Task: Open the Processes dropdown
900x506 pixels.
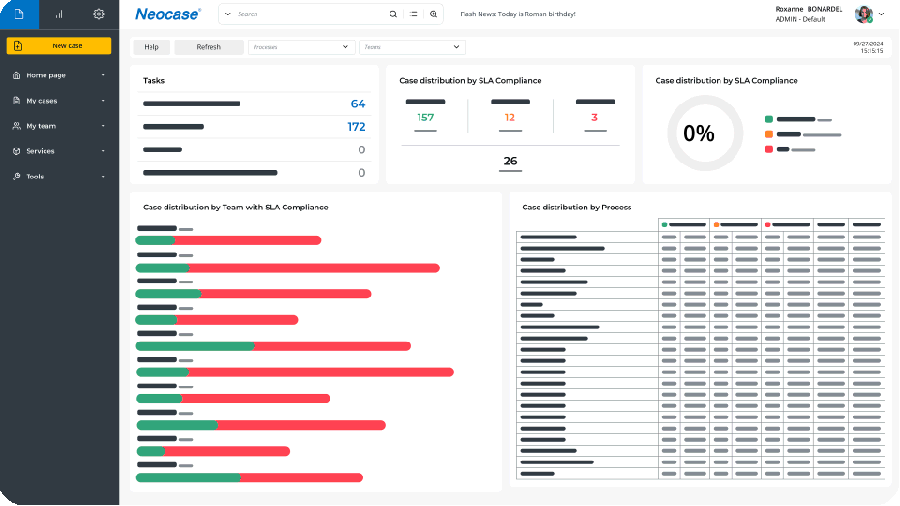Action: [x=301, y=47]
